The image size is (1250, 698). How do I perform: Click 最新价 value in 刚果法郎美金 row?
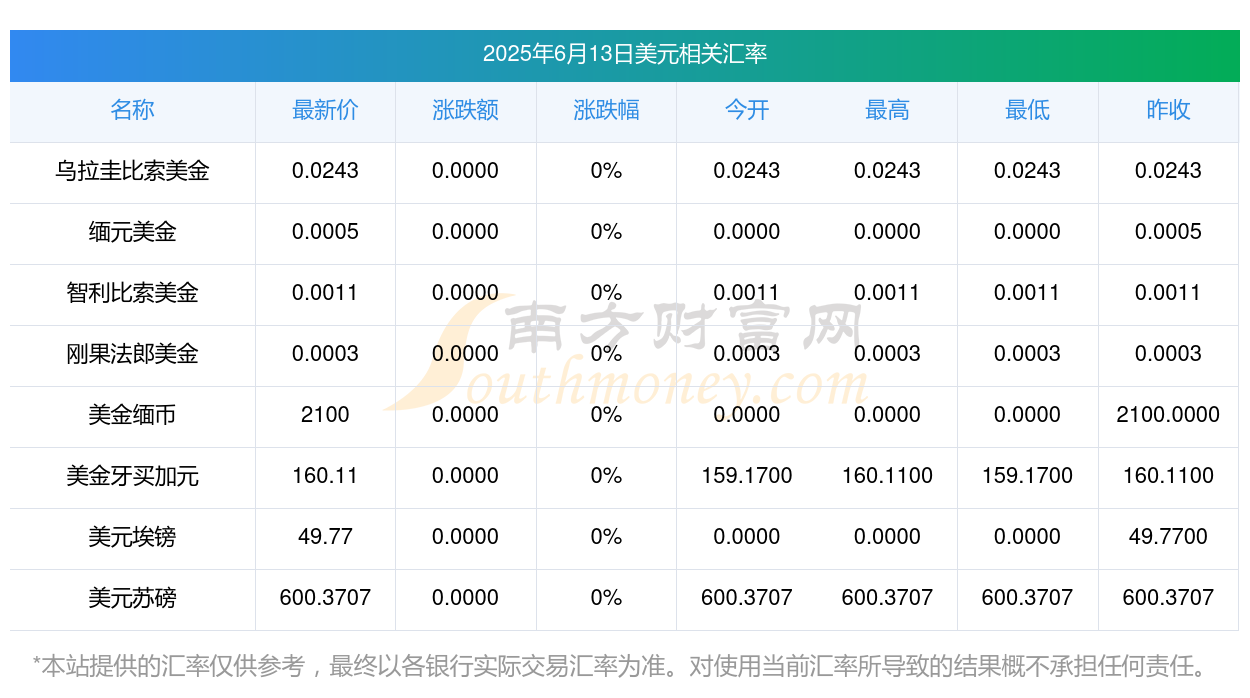(325, 354)
